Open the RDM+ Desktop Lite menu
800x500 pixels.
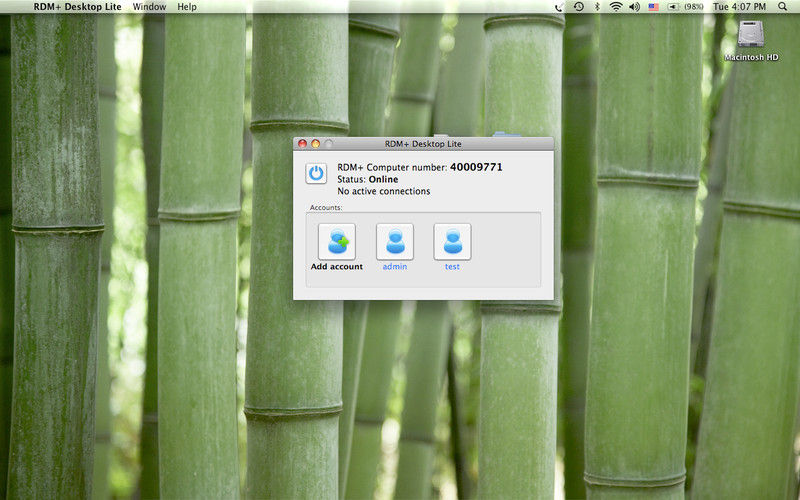click(78, 7)
